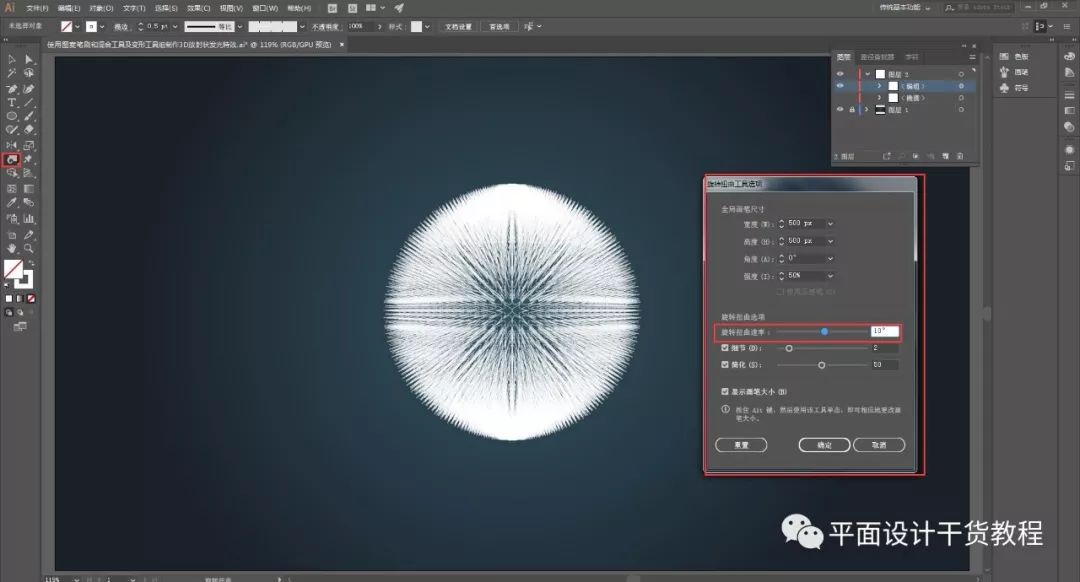Screen dimensions: 1080x582
Task: Open the 效果(C) menu
Action: pyautogui.click(x=199, y=8)
